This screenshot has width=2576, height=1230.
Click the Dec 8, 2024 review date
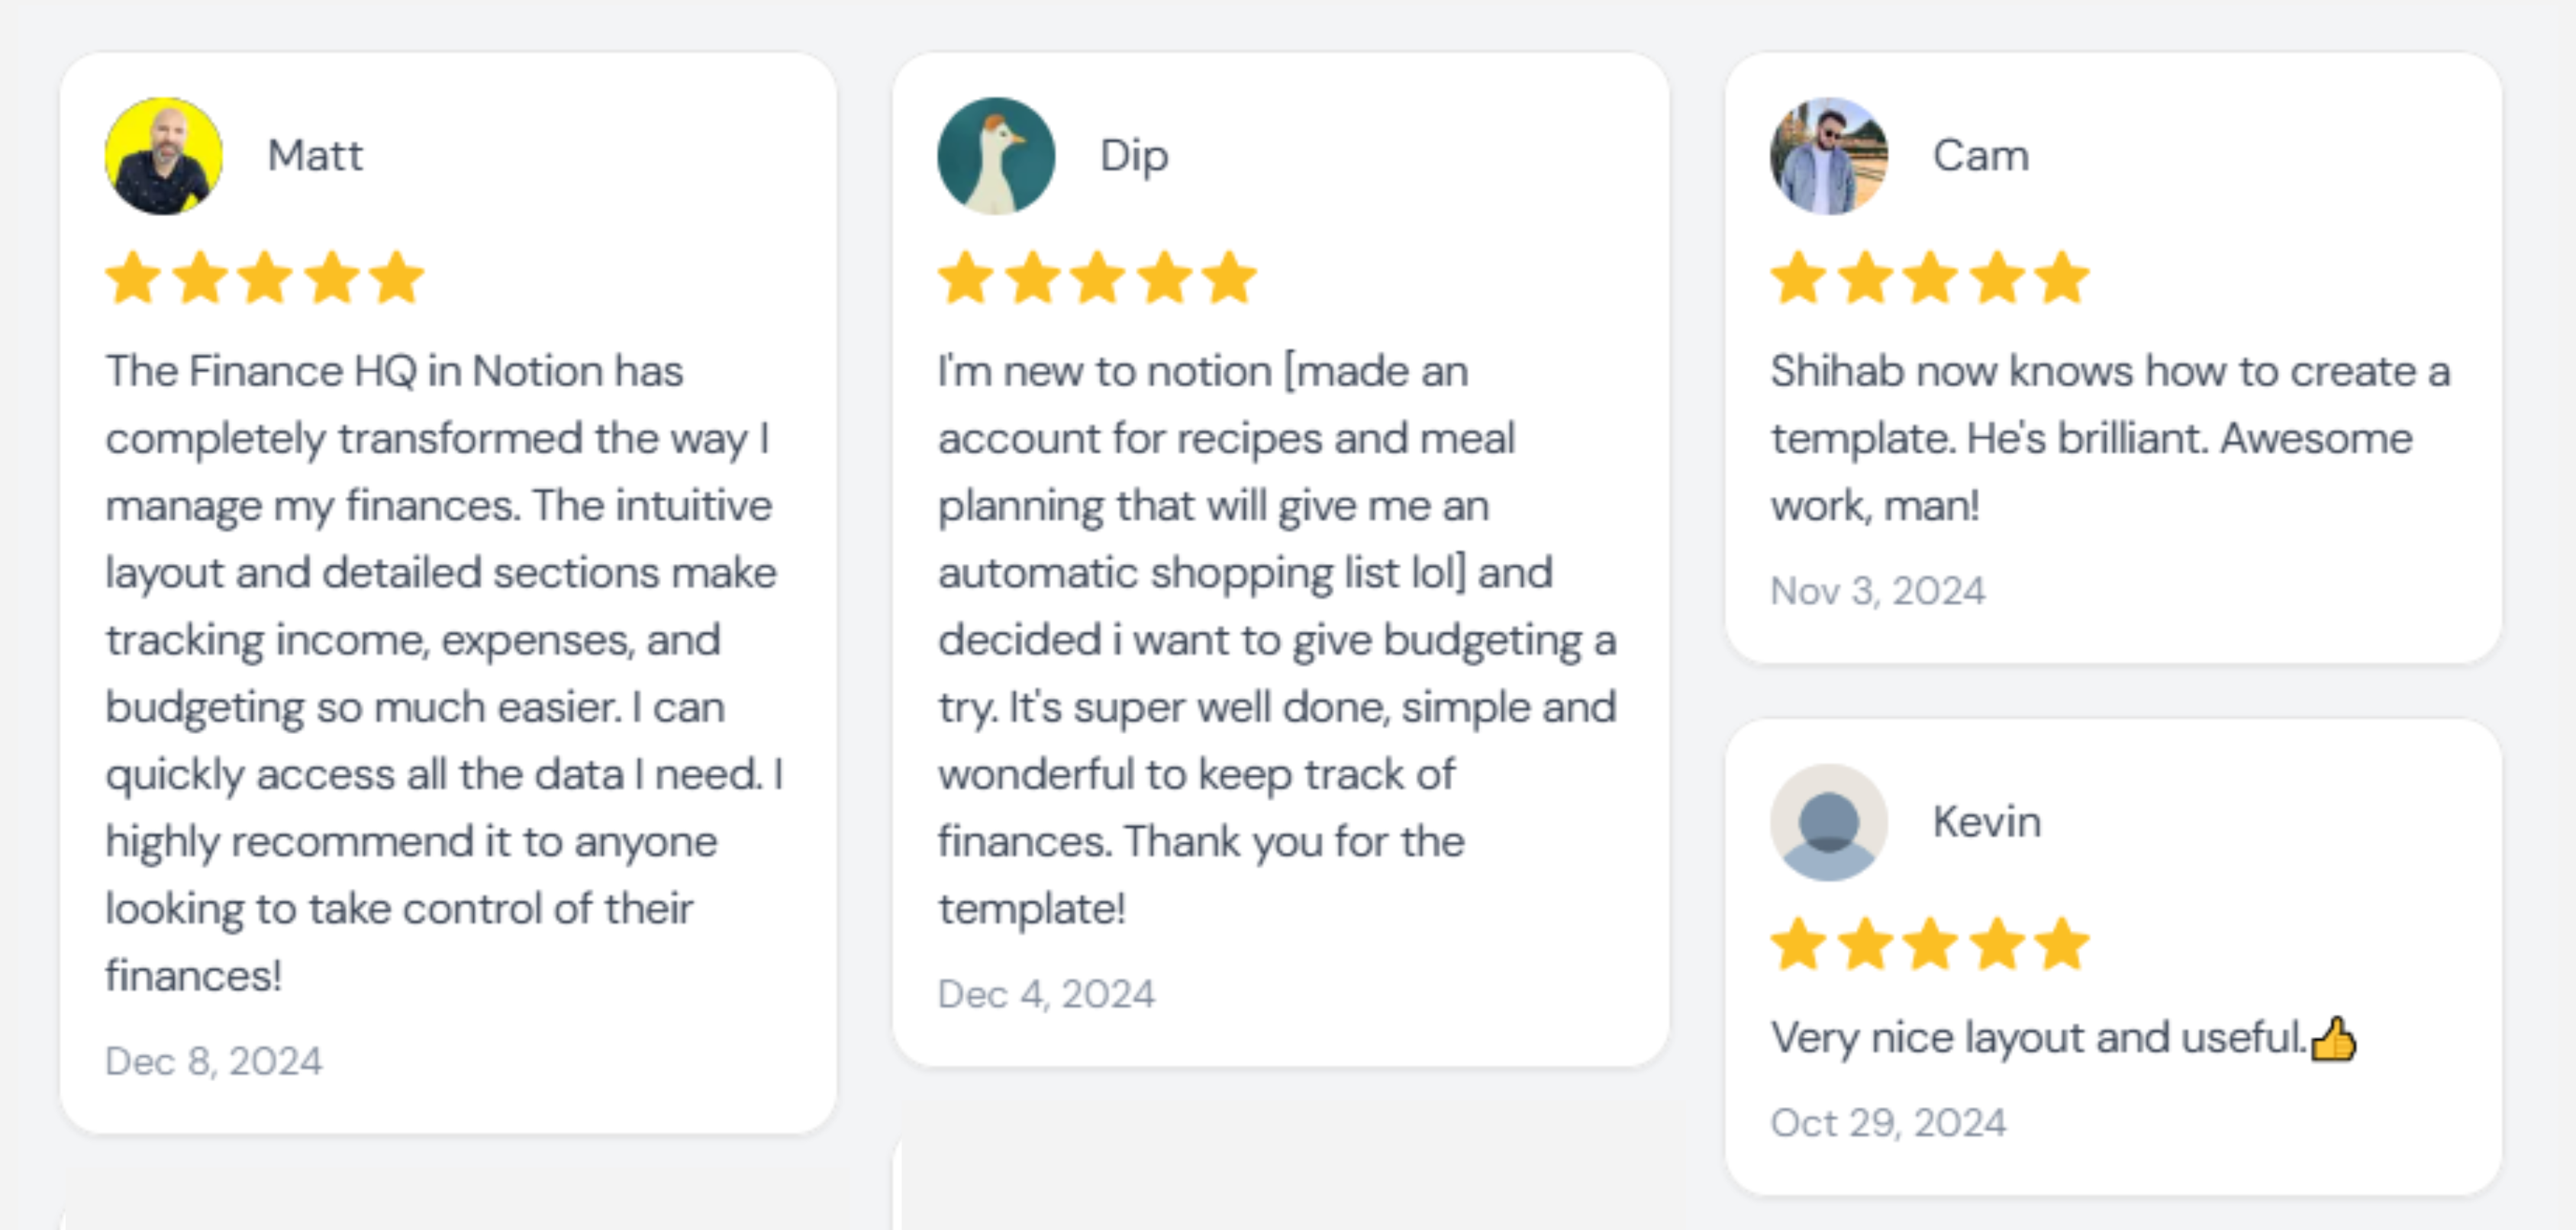pyautogui.click(x=214, y=1061)
